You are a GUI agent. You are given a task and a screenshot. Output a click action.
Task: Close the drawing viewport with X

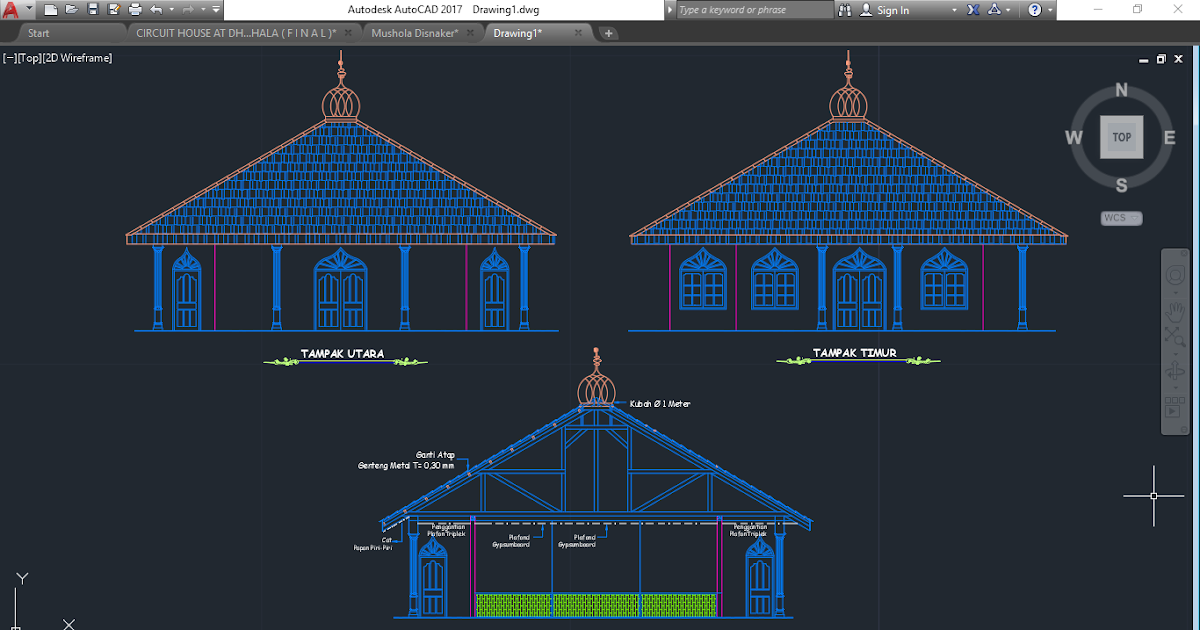pyautogui.click(x=1176, y=58)
